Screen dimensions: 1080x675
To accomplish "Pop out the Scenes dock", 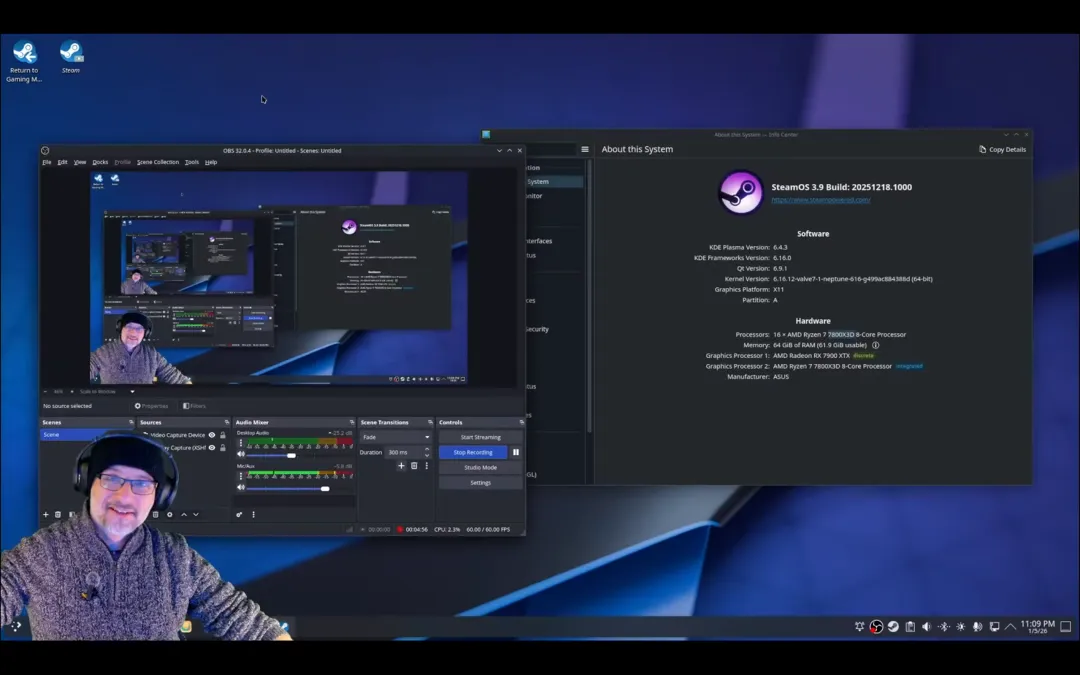I will point(131,422).
